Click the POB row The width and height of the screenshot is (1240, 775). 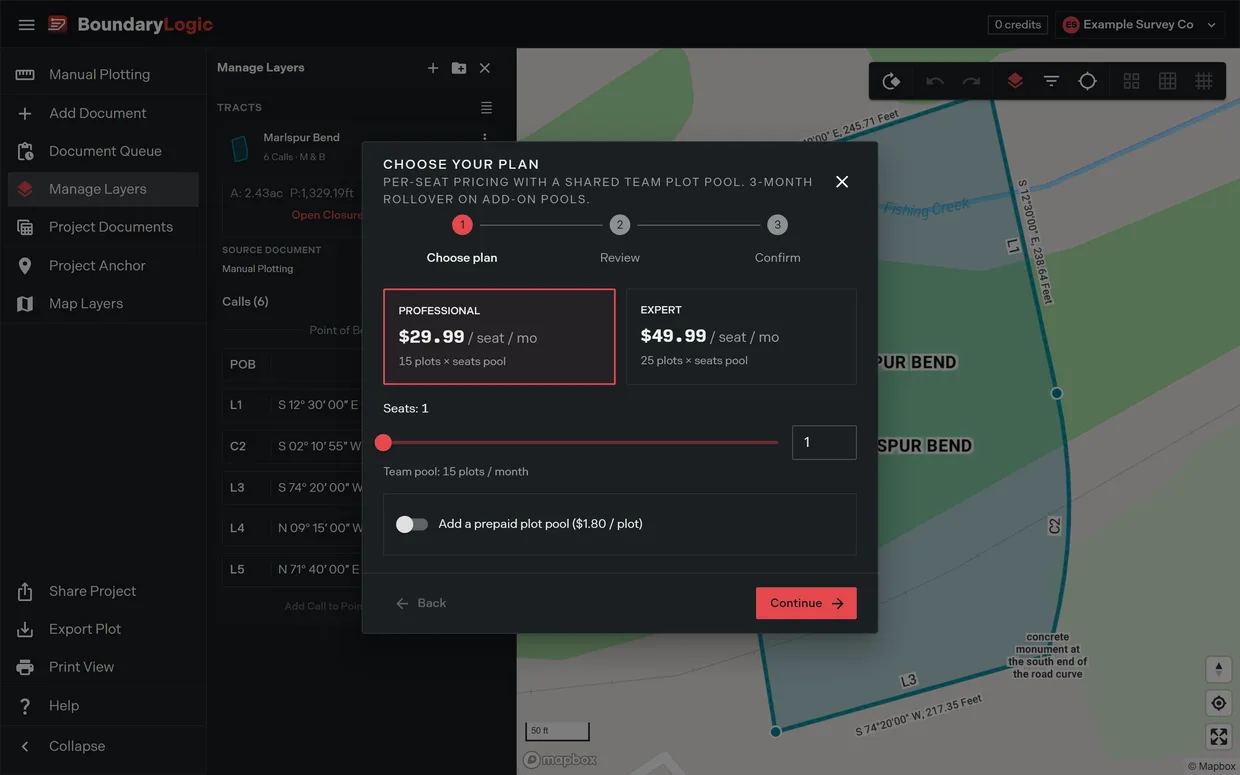point(292,364)
